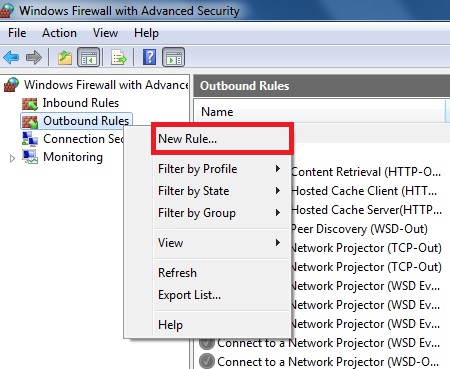Click the root firewall node icon in tree
The image size is (450, 369).
click(11, 84)
